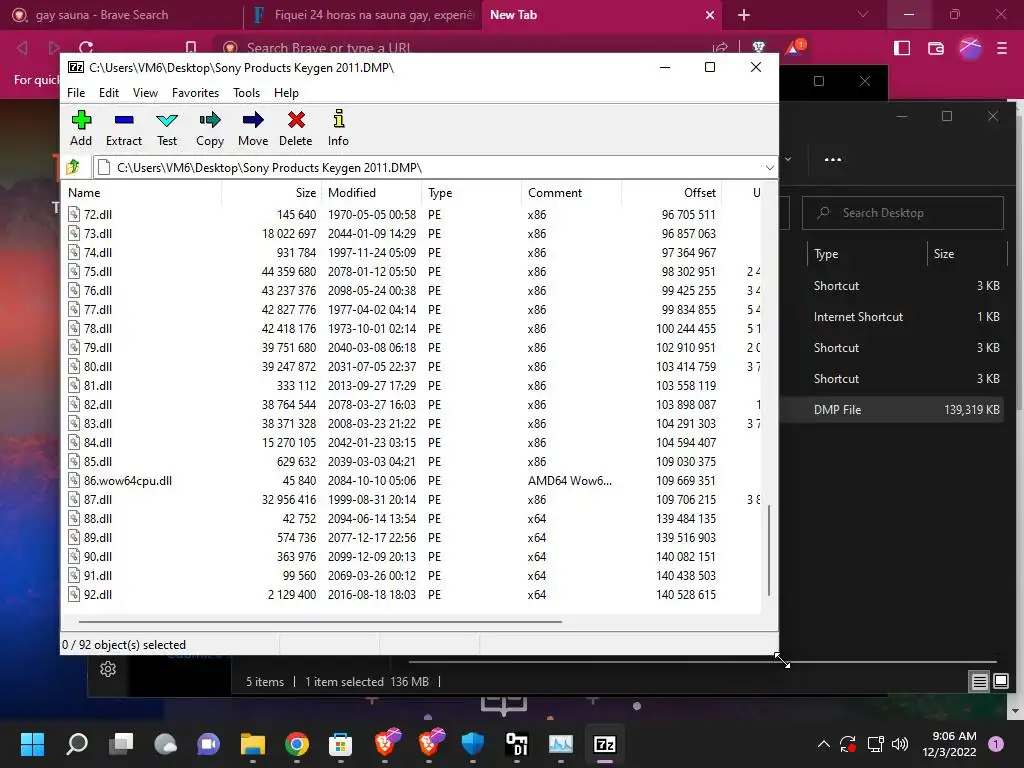This screenshot has height=768, width=1024.
Task: Choose the Move toolbar icon
Action: pyautogui.click(x=253, y=128)
